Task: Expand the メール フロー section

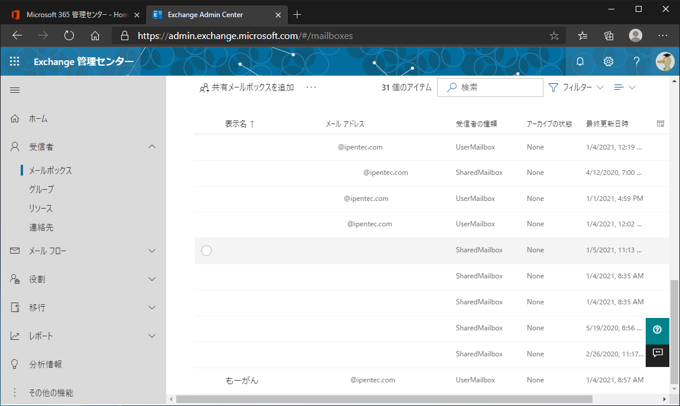Action: pos(152,251)
